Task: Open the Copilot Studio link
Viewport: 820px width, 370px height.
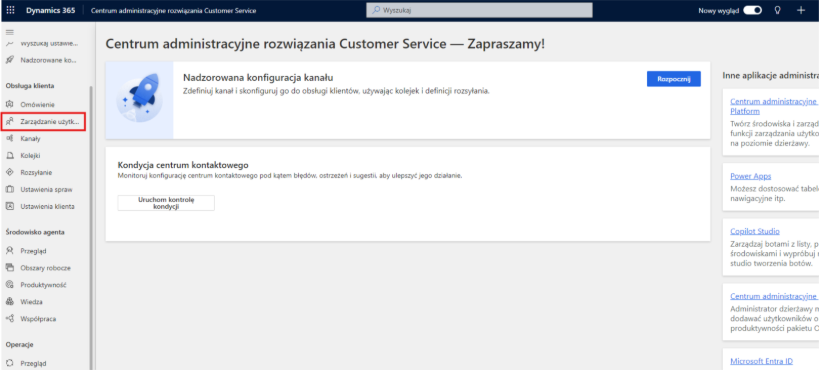Action: [755, 231]
